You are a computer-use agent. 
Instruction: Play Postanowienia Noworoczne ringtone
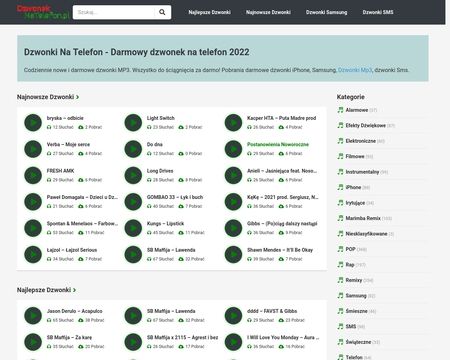[233, 149]
